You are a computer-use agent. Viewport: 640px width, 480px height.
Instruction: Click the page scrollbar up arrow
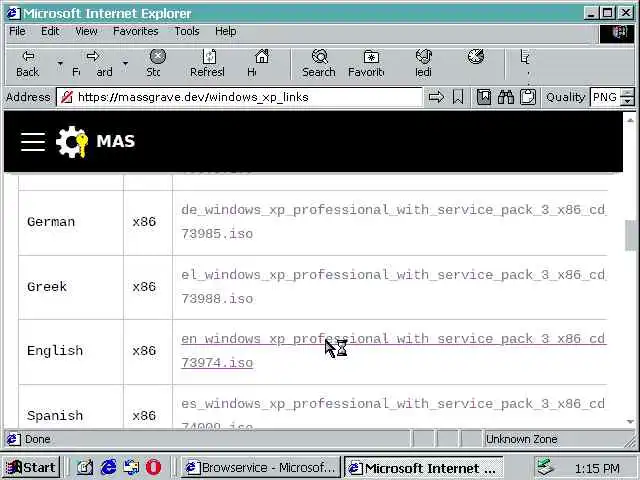[x=630, y=120]
